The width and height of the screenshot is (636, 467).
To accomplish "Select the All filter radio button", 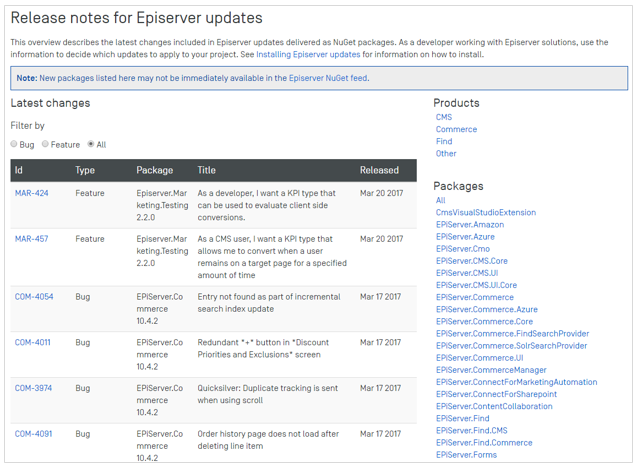I will coord(92,145).
